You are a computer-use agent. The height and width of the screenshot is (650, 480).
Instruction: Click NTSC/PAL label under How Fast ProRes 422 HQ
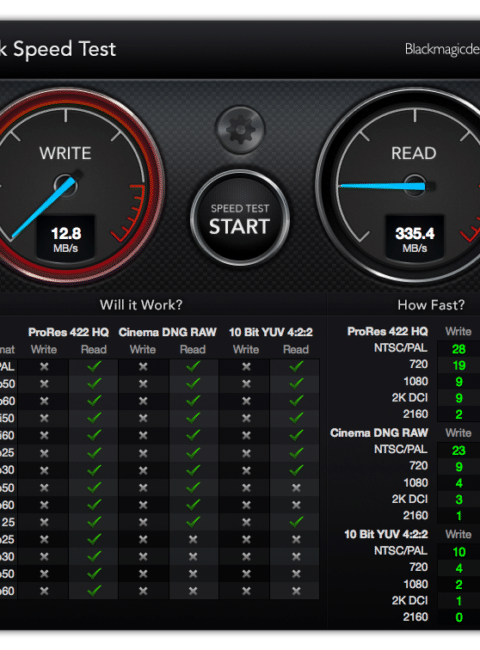pos(400,348)
